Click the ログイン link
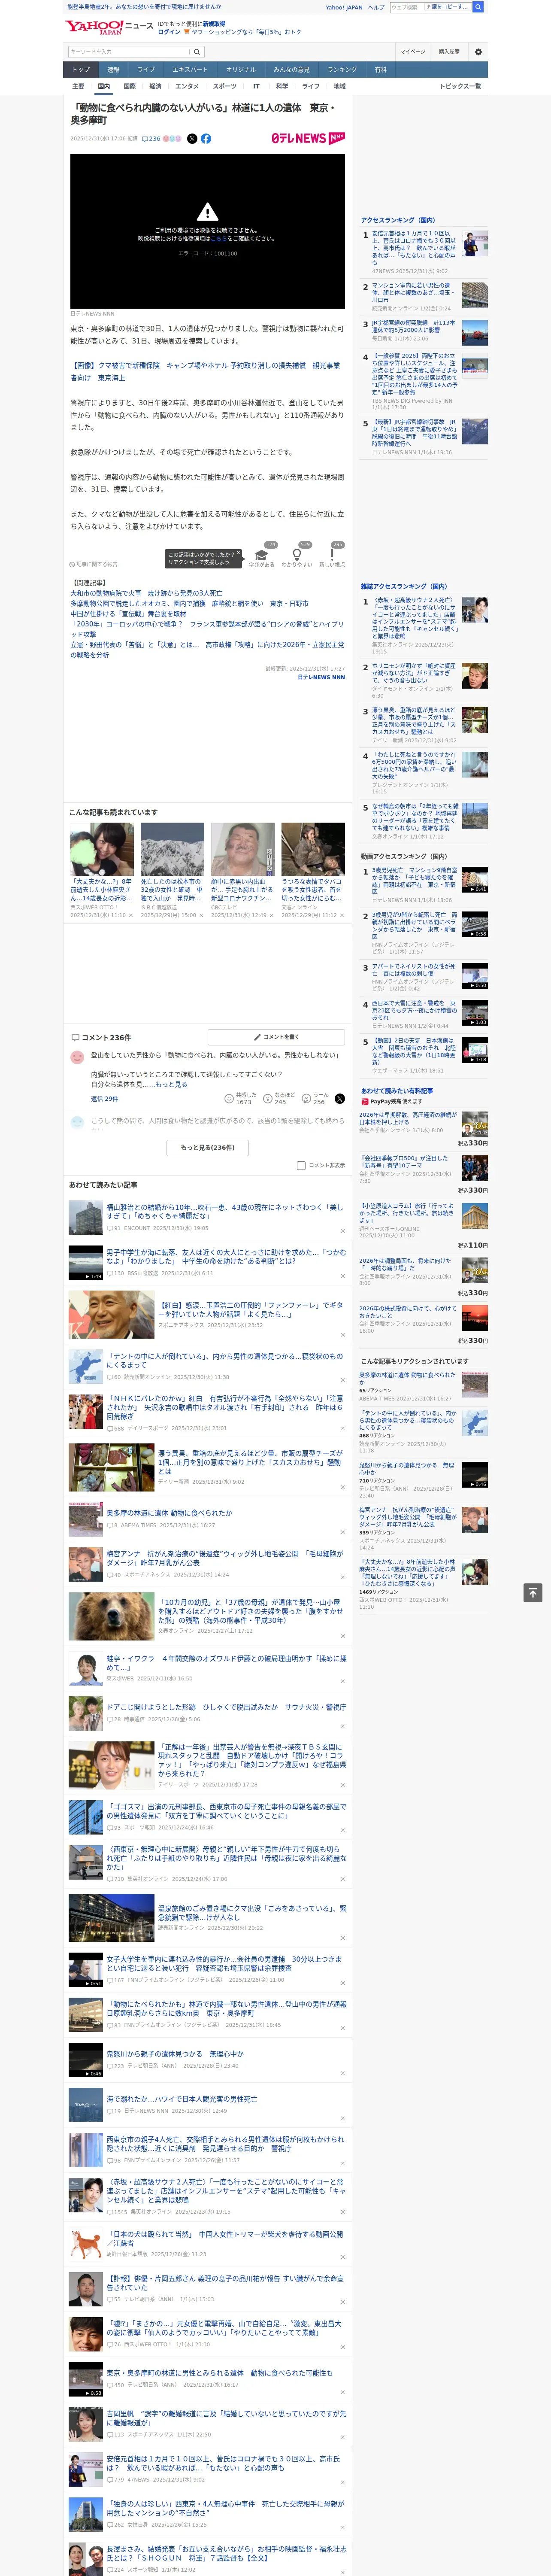 coord(169,32)
